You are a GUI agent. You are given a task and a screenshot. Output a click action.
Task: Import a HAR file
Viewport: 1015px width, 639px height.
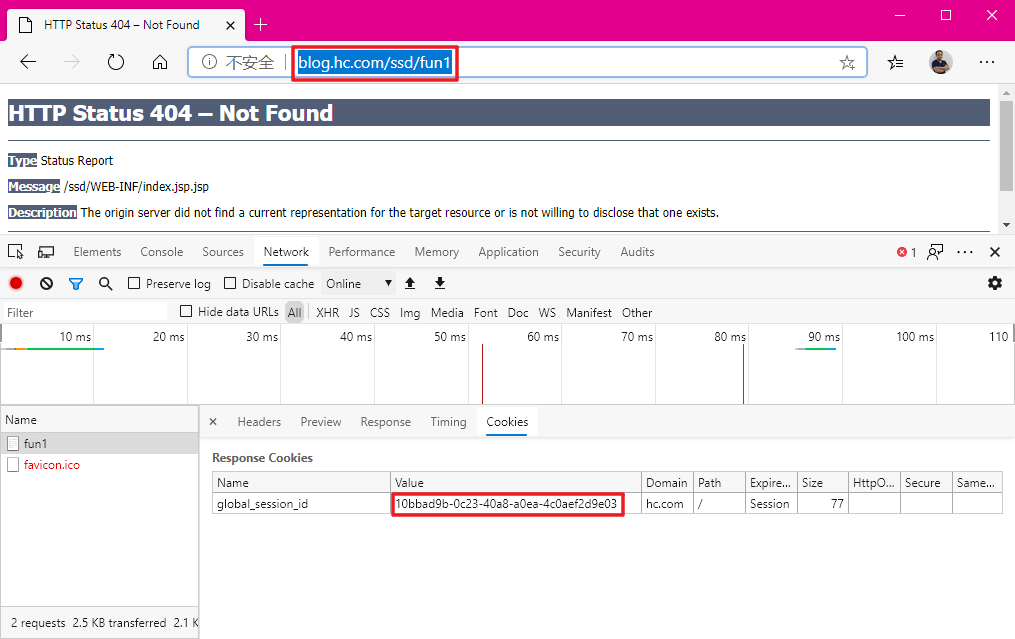[410, 283]
